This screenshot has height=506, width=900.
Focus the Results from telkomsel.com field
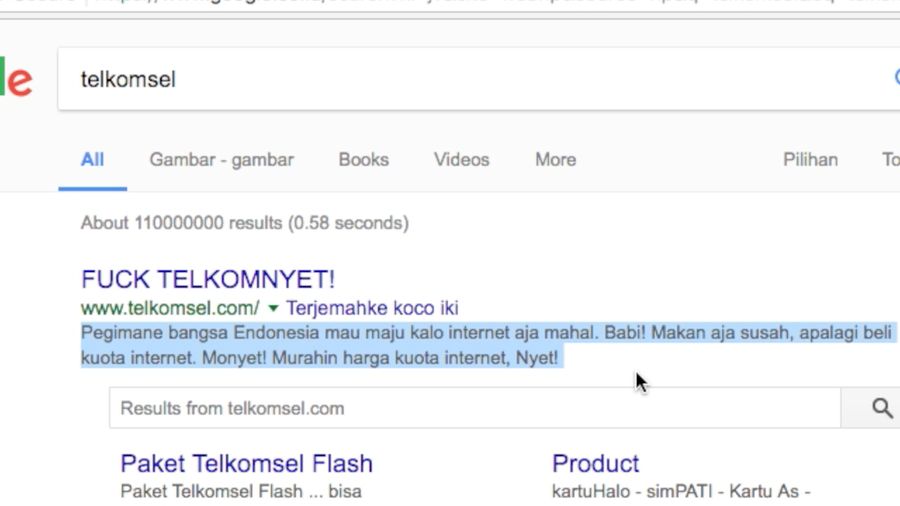(x=475, y=408)
